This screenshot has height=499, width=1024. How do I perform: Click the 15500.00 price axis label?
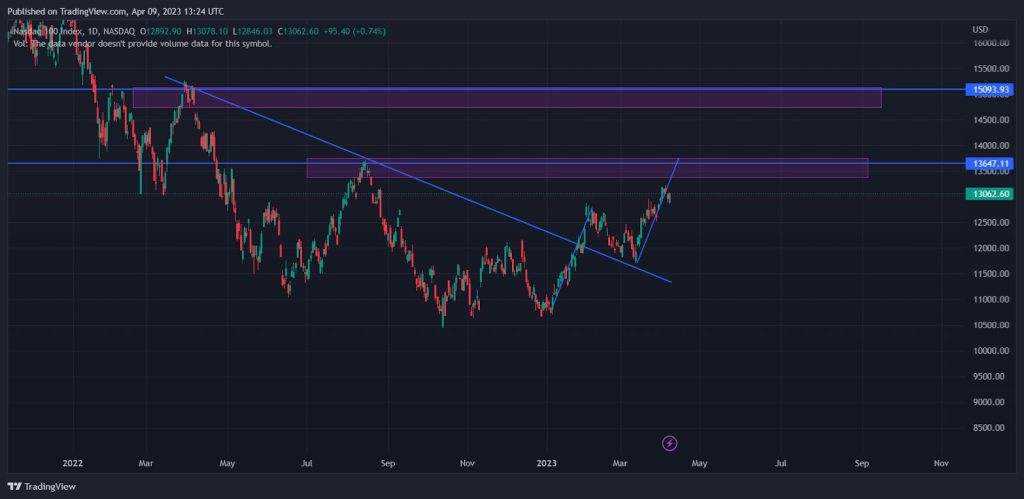(990, 69)
